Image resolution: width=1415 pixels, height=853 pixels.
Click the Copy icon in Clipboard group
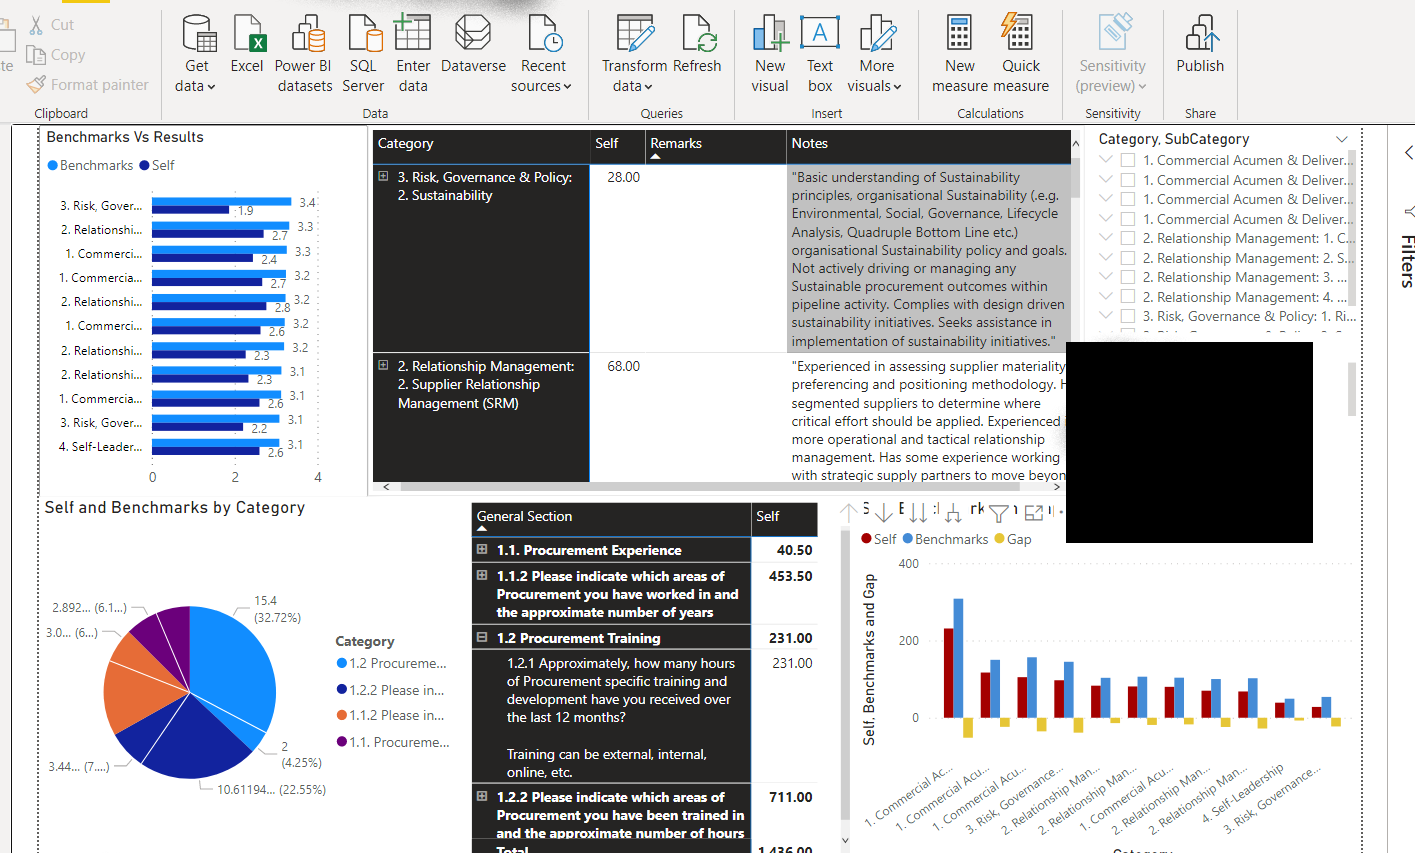coord(36,55)
